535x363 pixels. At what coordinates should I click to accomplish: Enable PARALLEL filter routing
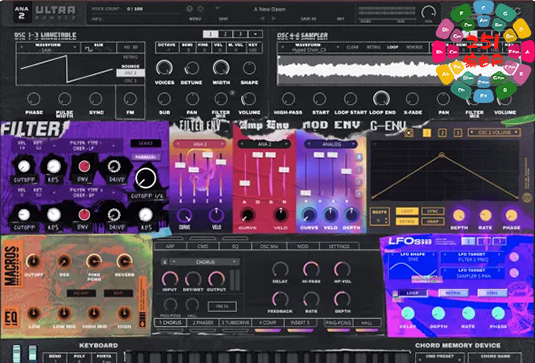[x=146, y=157]
